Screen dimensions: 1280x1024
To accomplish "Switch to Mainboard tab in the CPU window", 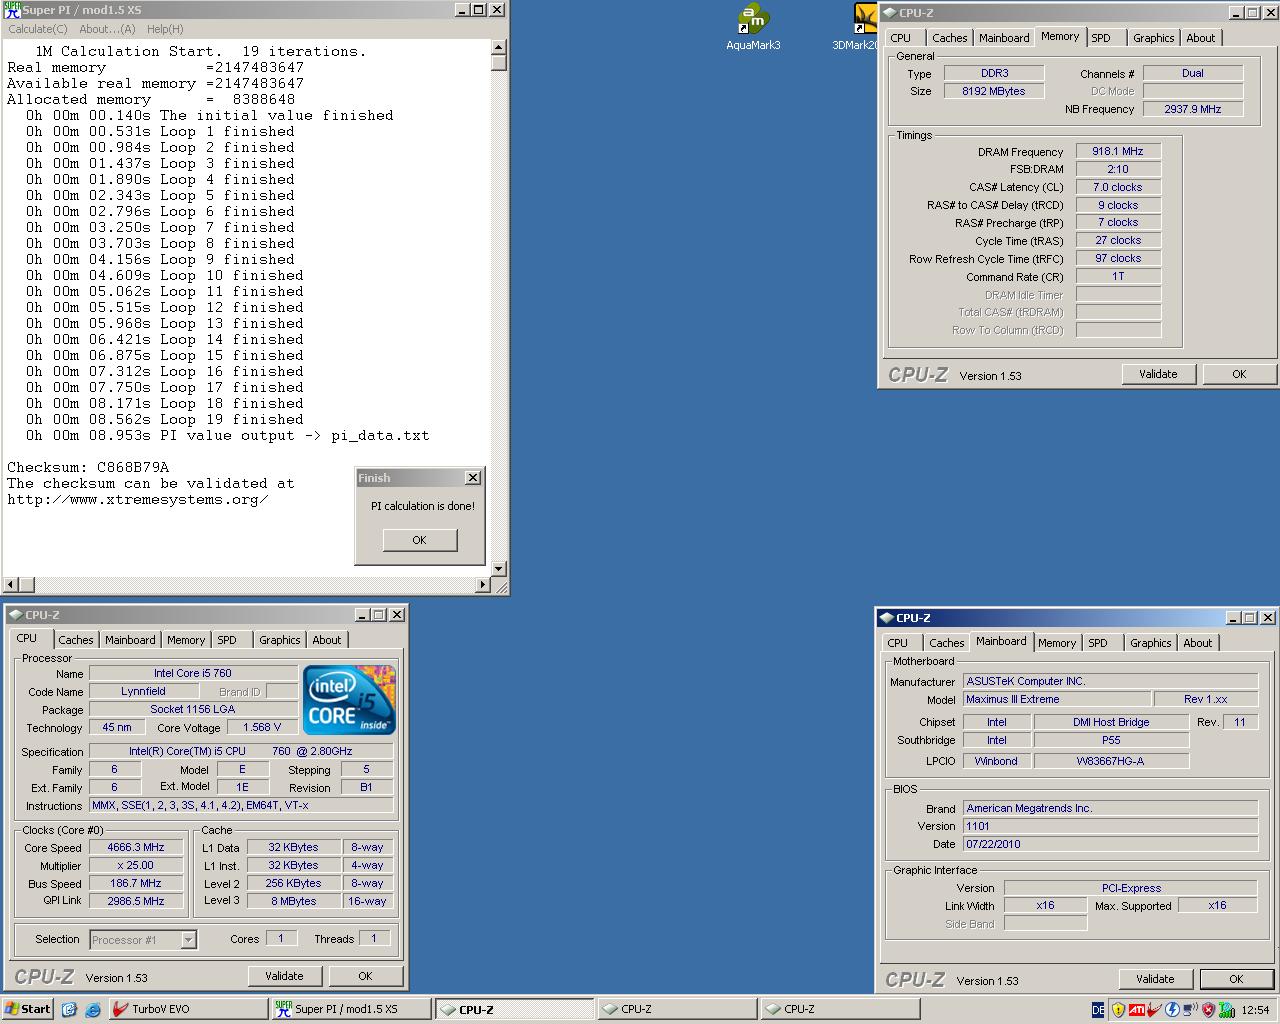I will [x=130, y=640].
